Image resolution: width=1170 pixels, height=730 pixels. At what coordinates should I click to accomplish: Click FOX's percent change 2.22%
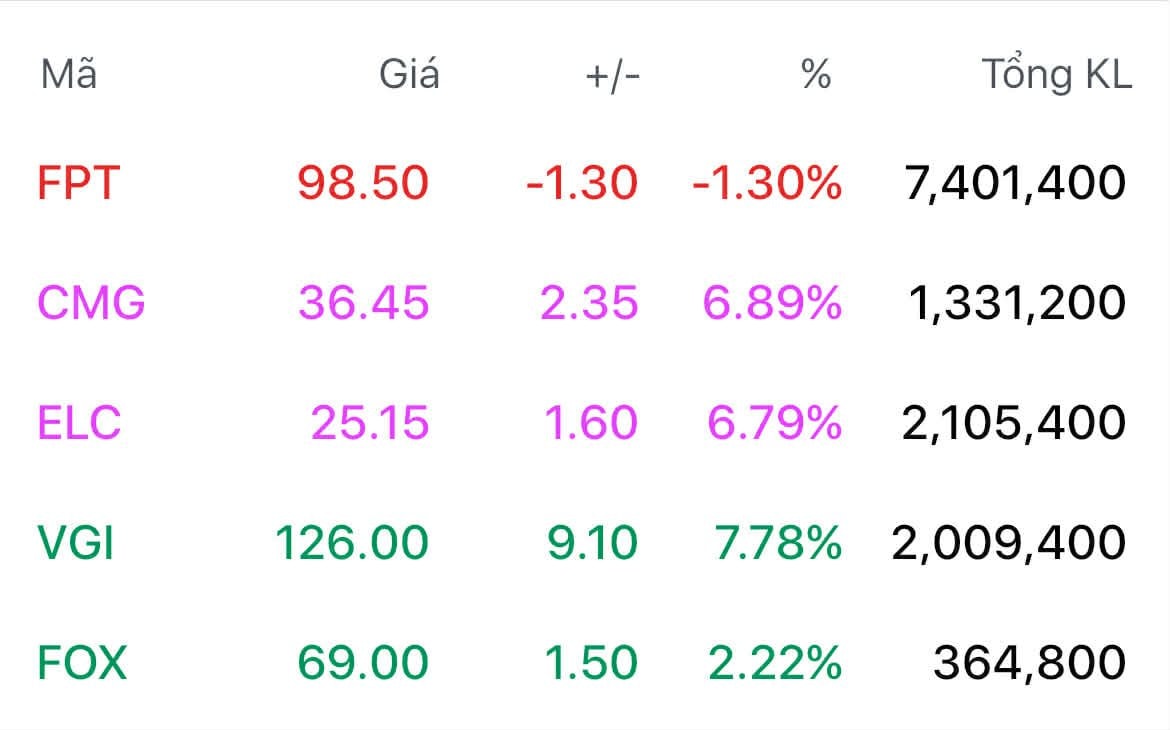point(774,663)
